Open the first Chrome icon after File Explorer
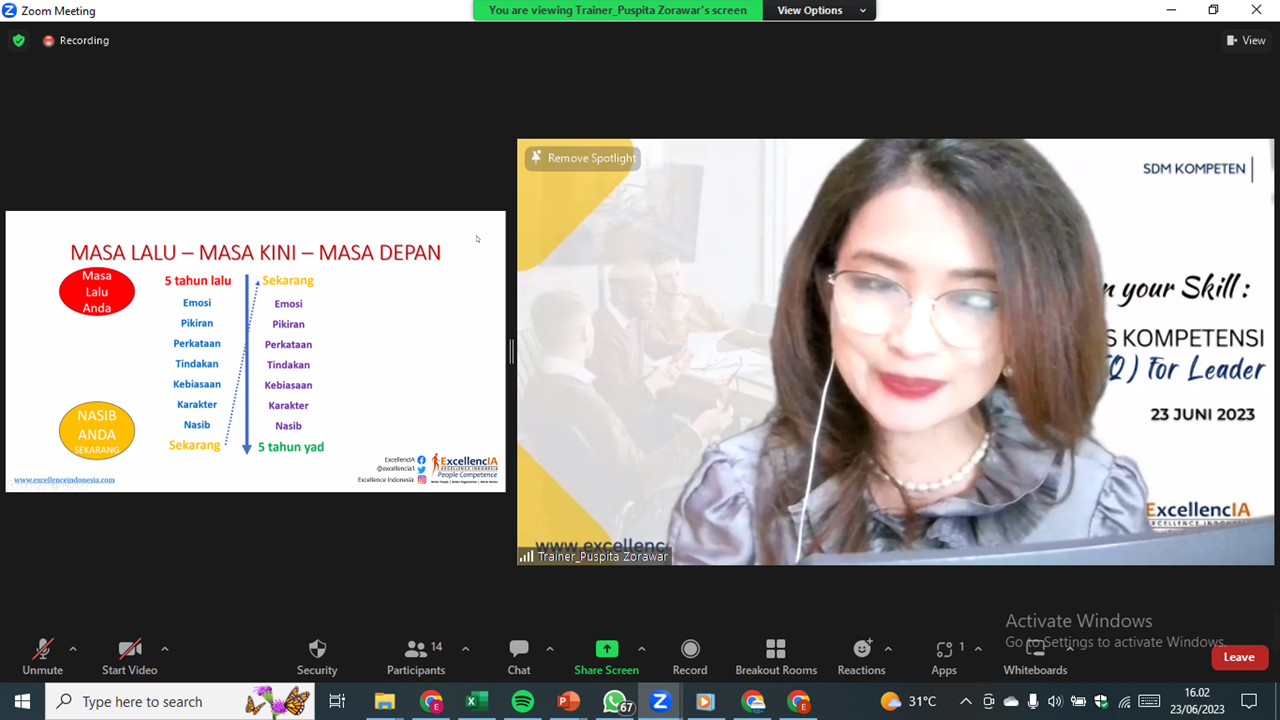The width and height of the screenshot is (1280, 720). pyautogui.click(x=431, y=701)
